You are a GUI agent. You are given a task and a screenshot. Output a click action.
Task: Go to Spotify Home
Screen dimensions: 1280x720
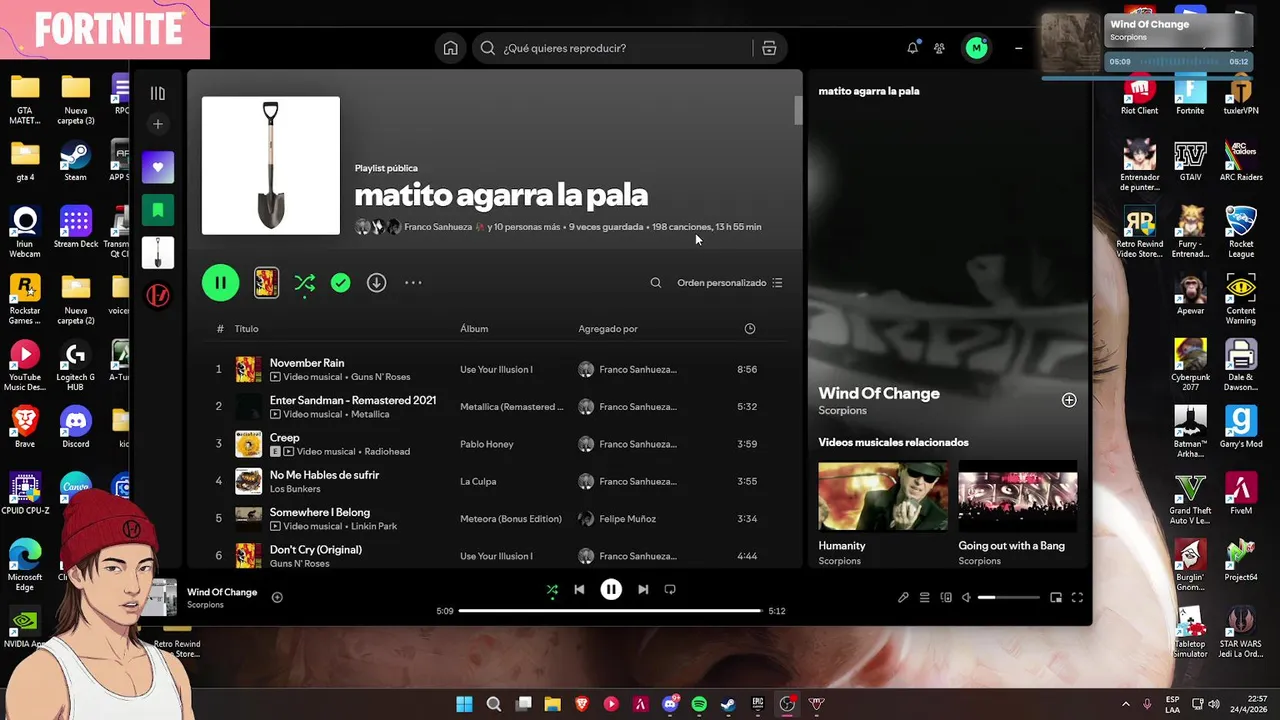(x=451, y=48)
